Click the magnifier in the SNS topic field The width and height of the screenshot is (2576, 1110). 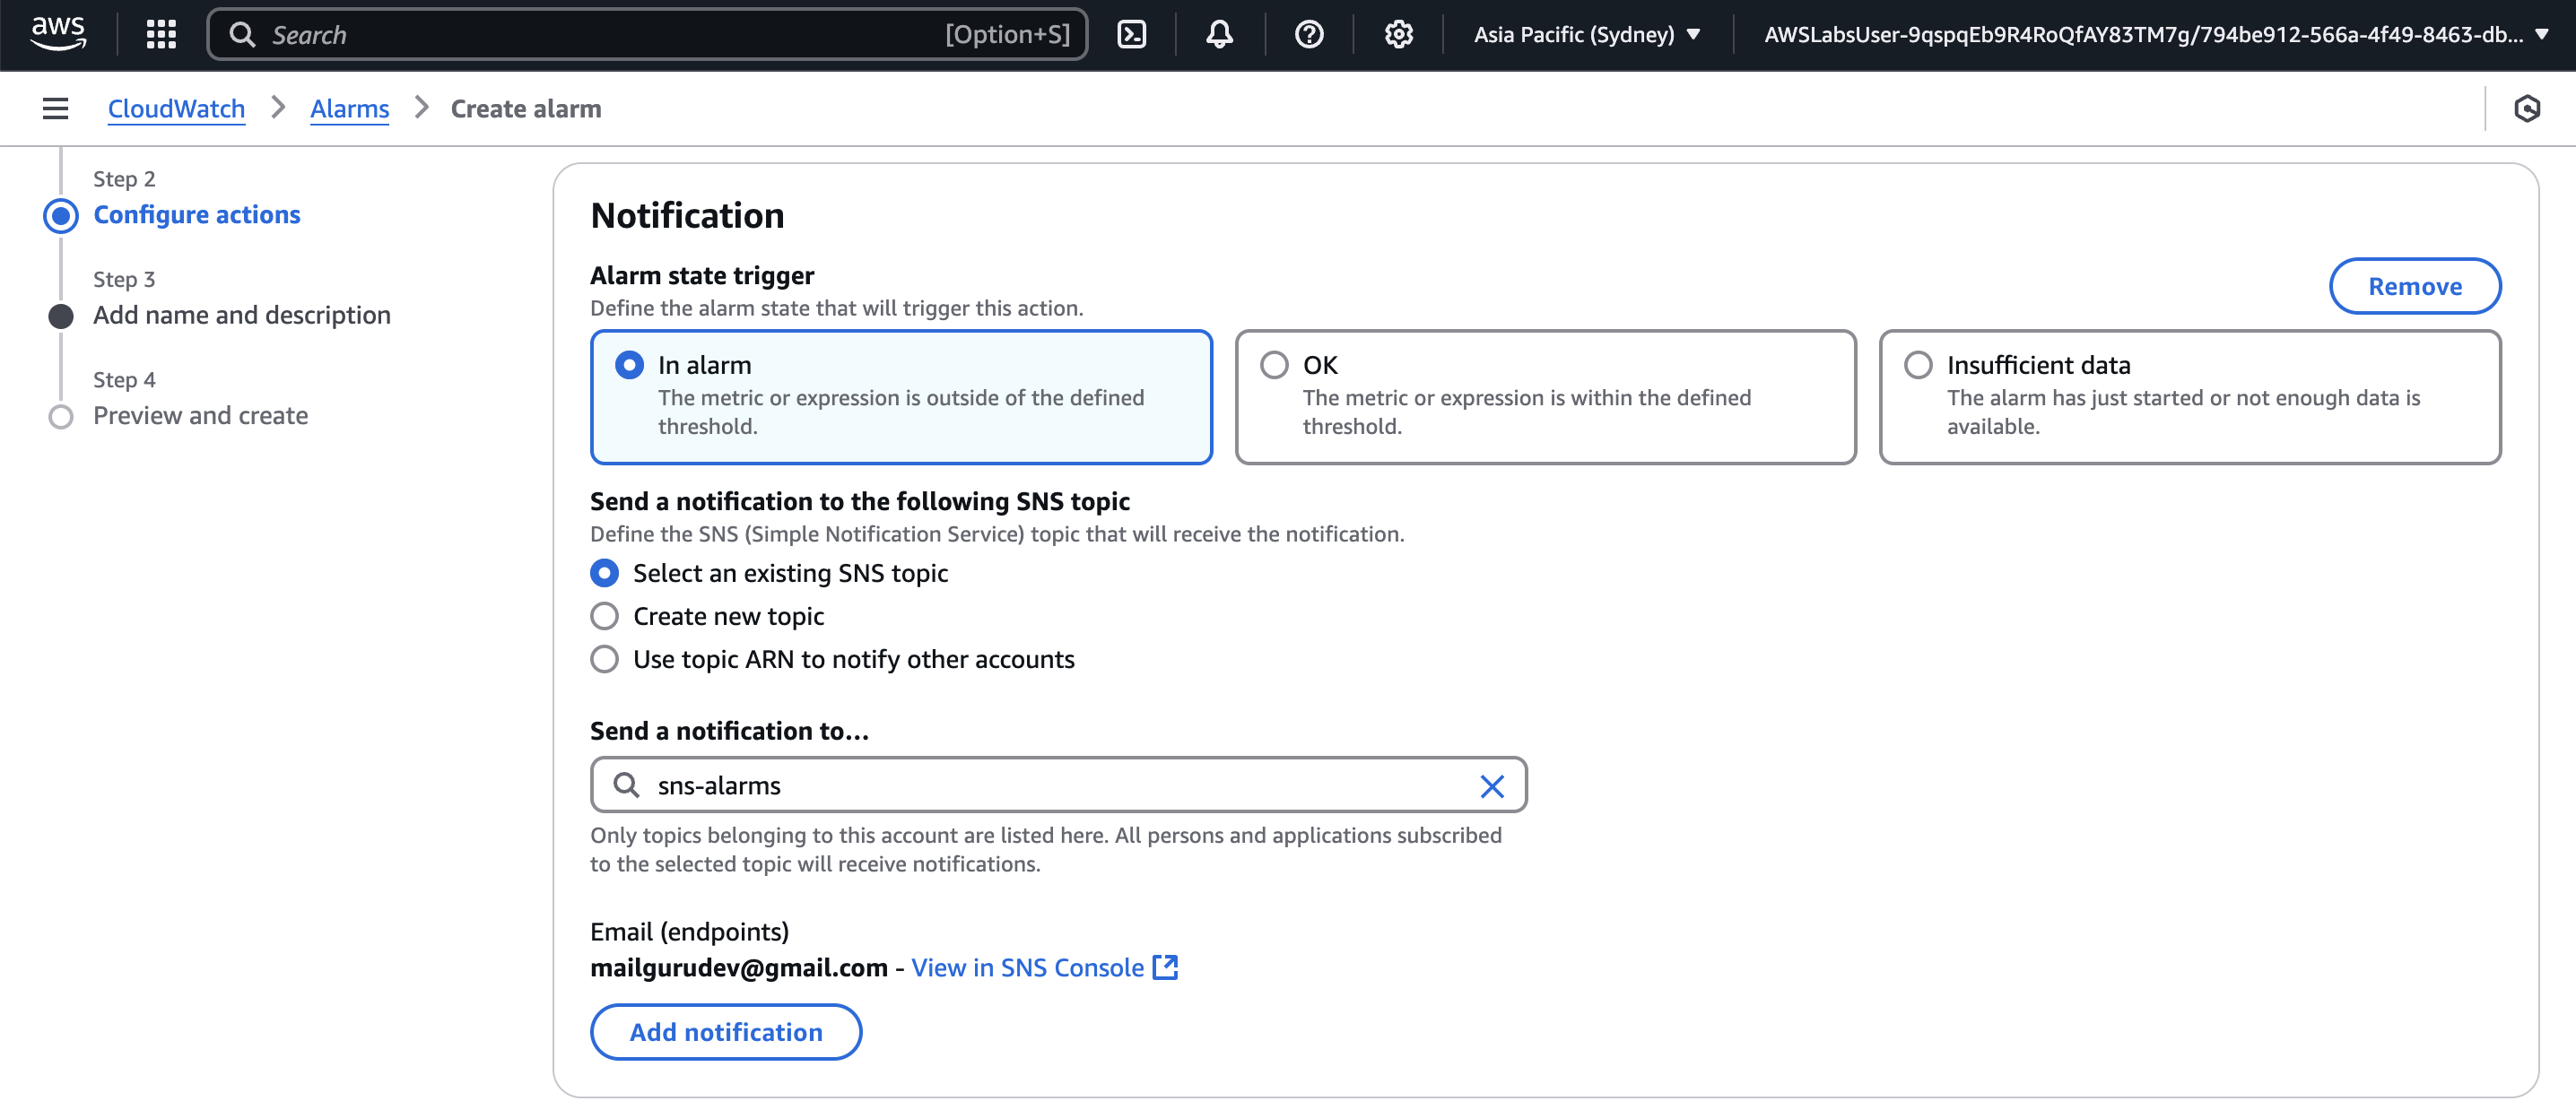[626, 785]
